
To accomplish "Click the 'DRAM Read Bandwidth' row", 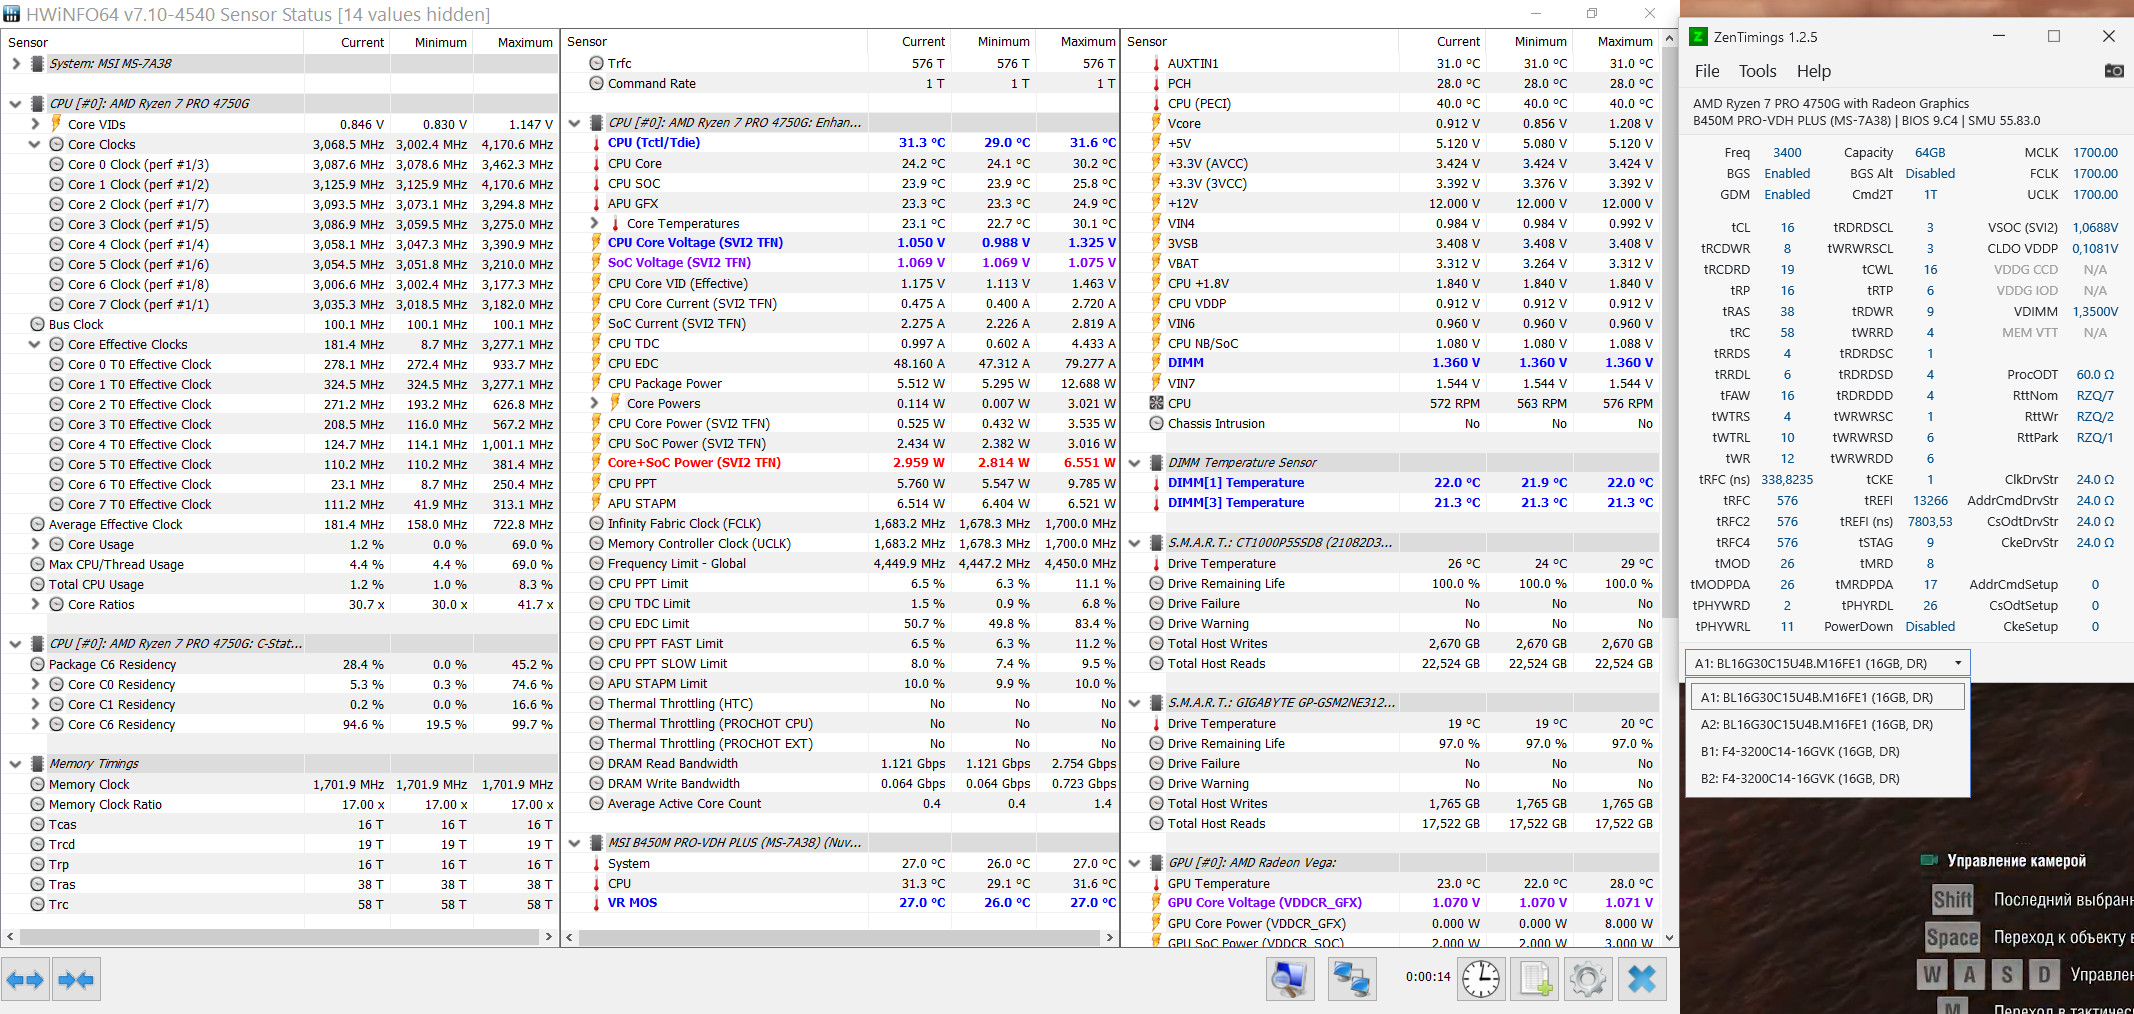I will (x=840, y=763).
